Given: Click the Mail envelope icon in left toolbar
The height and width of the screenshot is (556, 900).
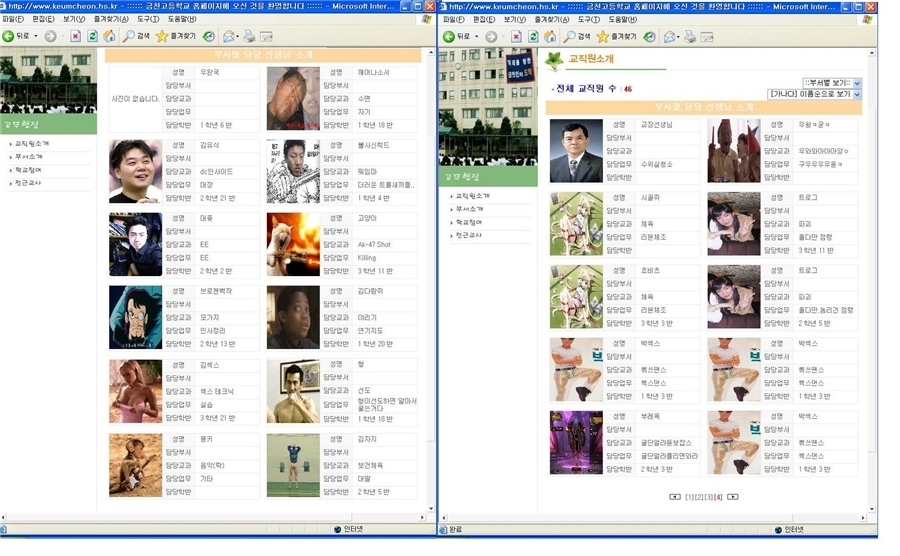Looking at the screenshot, I should click(228, 36).
